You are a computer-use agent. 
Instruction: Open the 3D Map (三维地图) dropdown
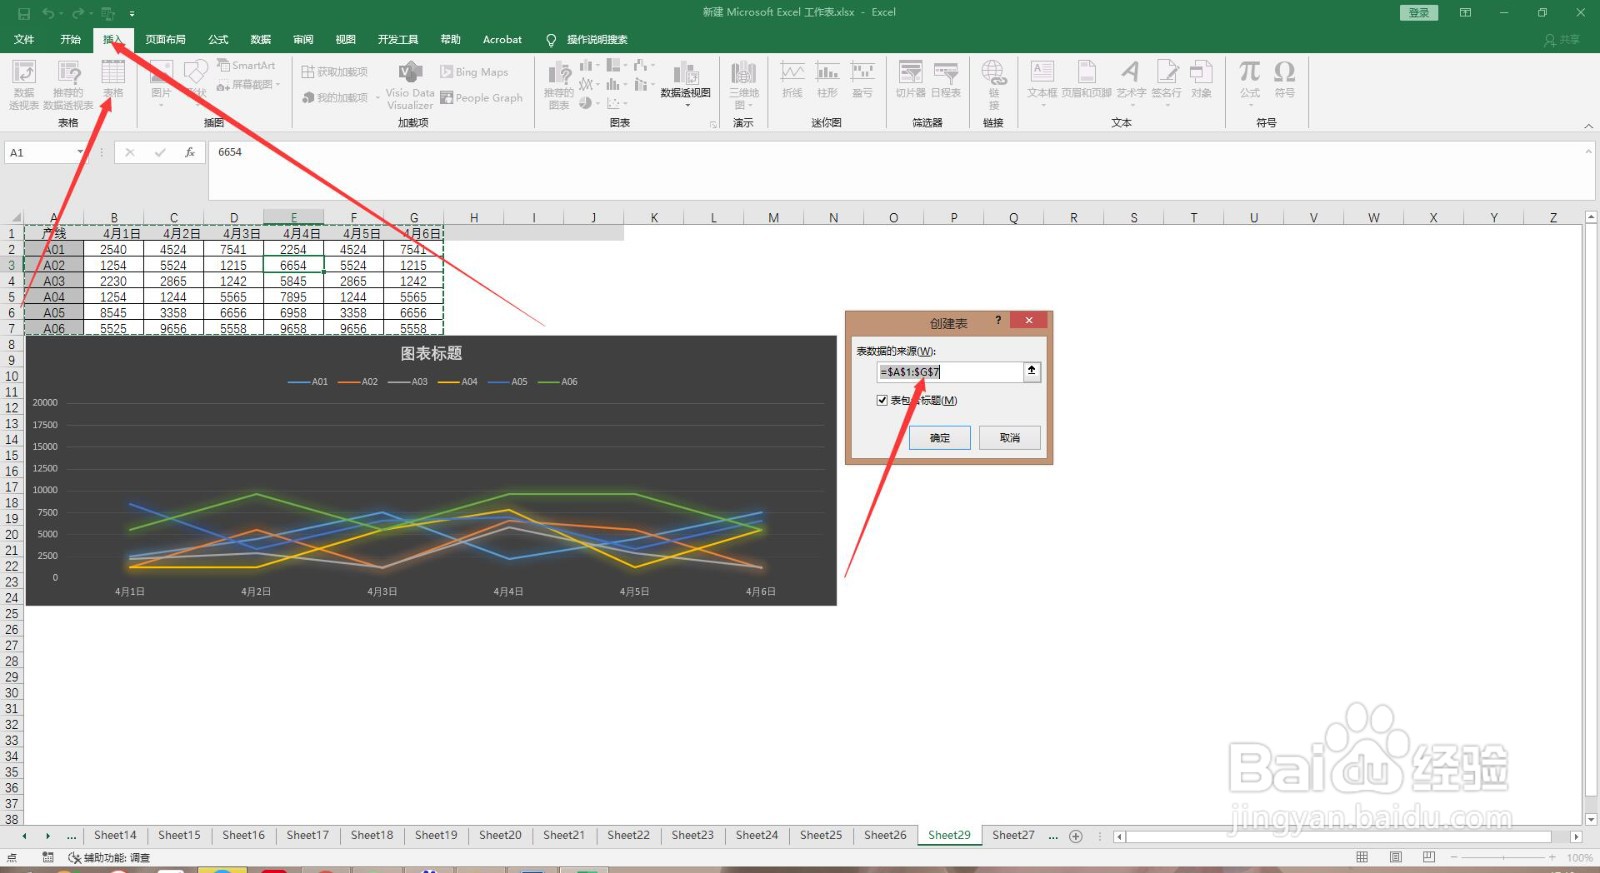click(x=743, y=85)
